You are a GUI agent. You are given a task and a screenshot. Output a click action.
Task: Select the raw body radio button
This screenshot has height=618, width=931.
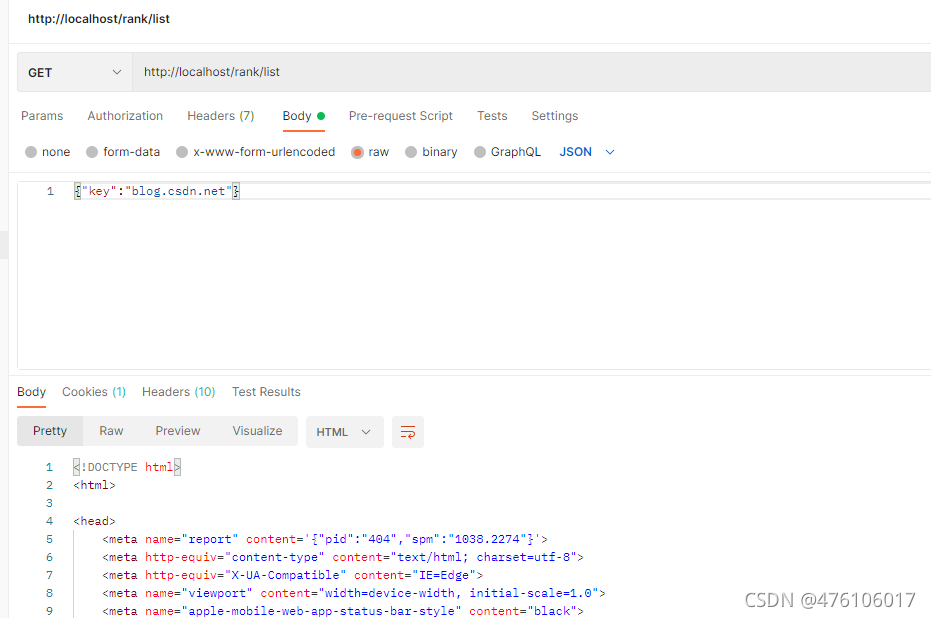click(357, 152)
